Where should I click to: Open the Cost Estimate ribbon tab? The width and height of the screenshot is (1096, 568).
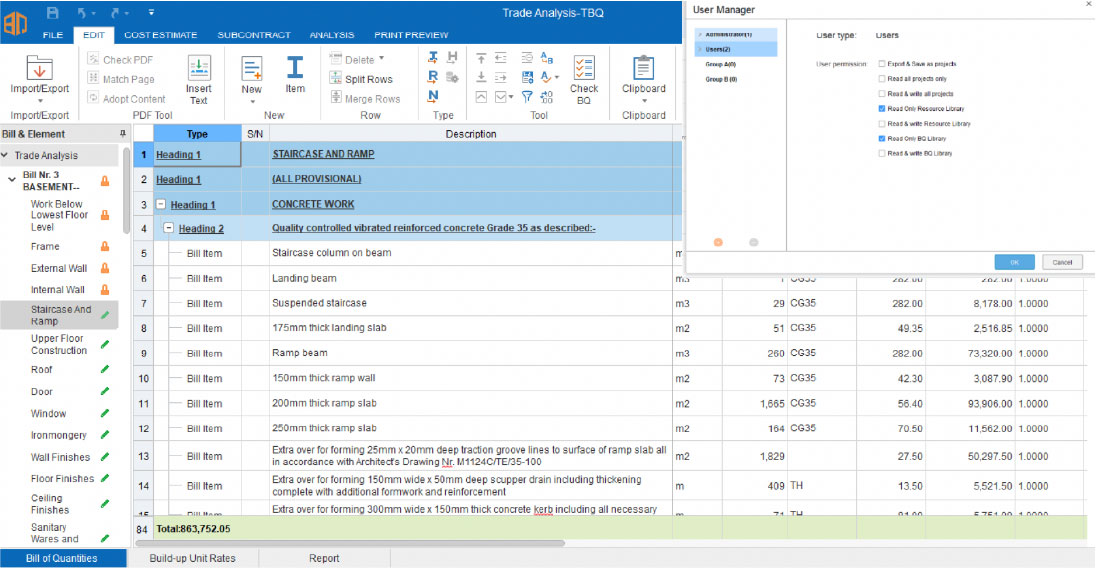click(x=160, y=35)
